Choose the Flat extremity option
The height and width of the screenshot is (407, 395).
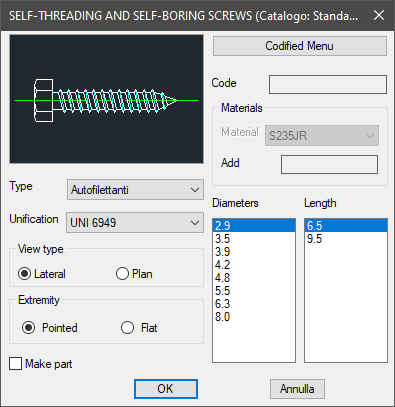click(139, 328)
